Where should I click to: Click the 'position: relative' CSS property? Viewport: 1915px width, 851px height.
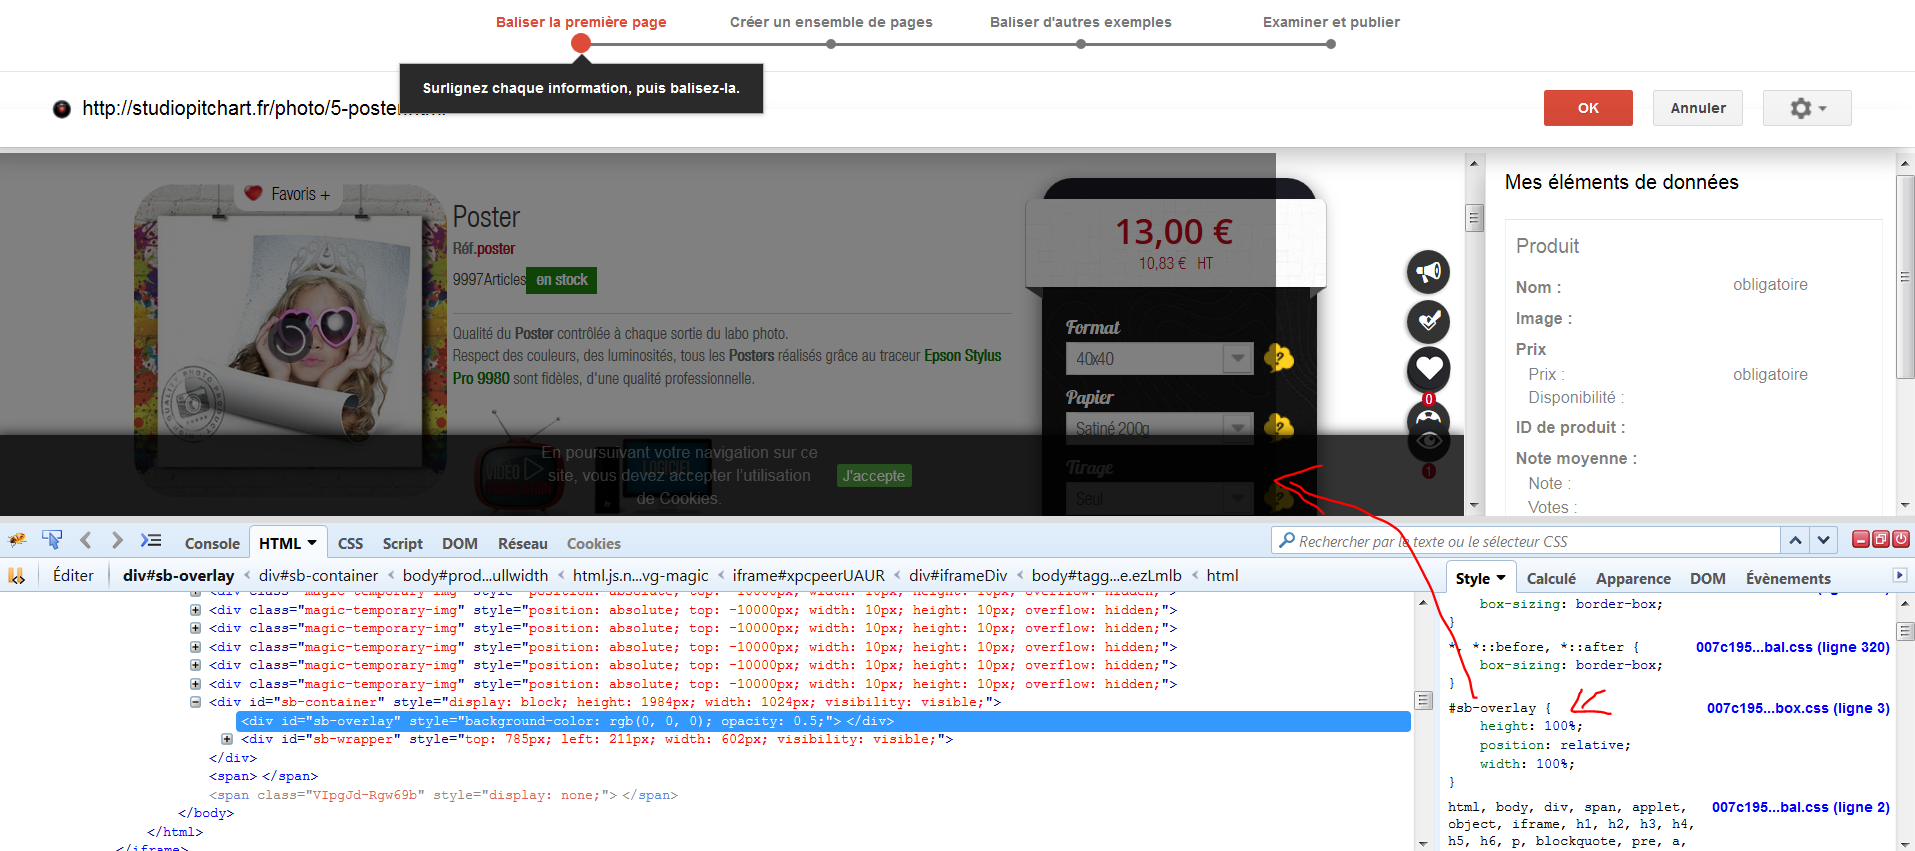[1555, 745]
